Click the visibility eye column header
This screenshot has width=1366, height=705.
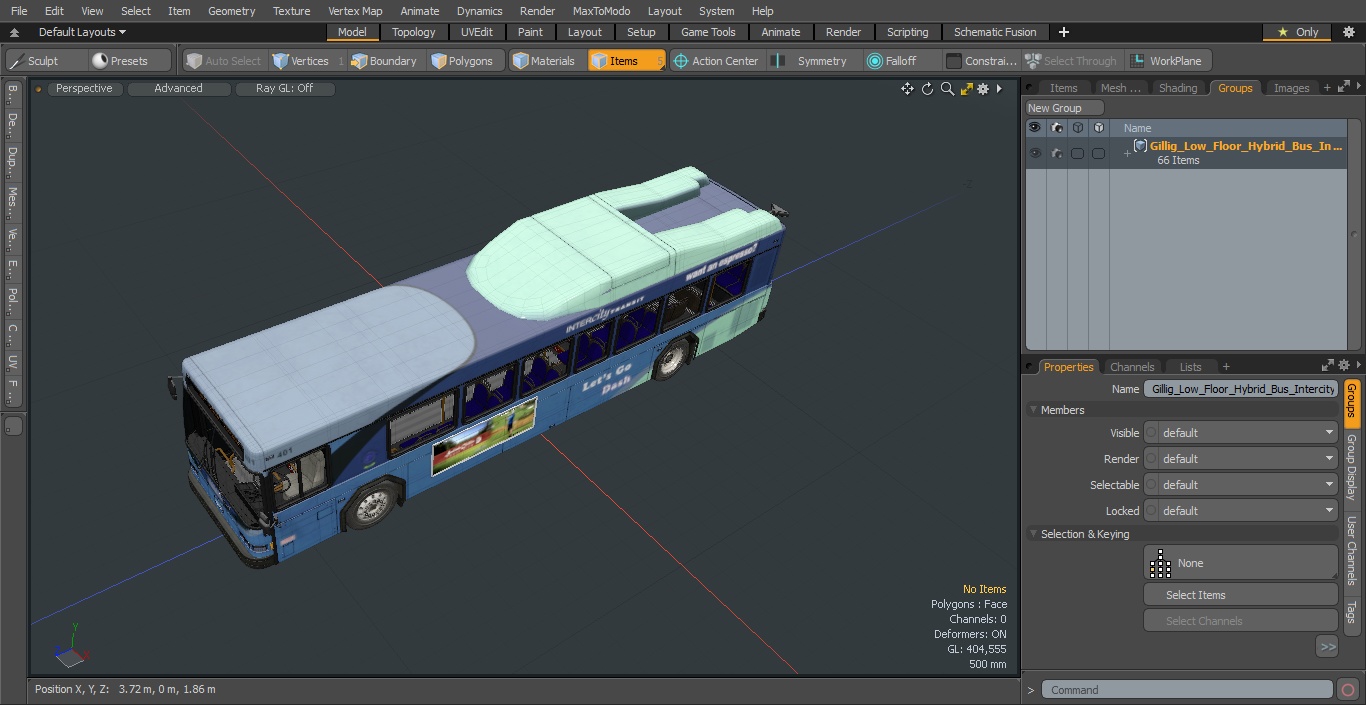pos(1035,128)
